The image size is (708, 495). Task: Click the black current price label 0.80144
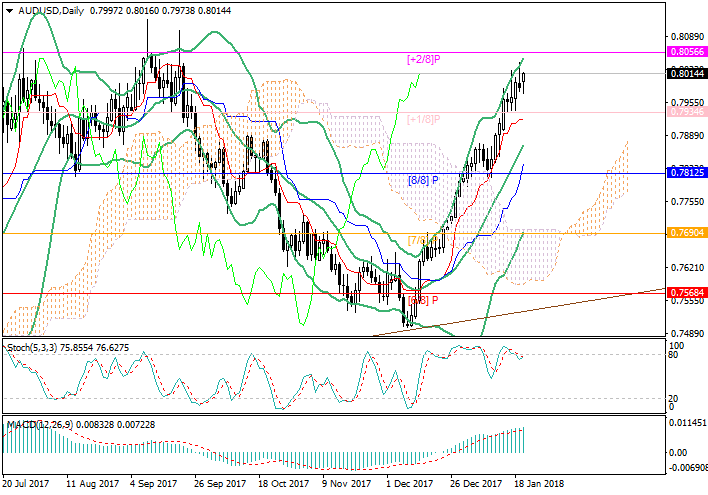pyautogui.click(x=687, y=73)
